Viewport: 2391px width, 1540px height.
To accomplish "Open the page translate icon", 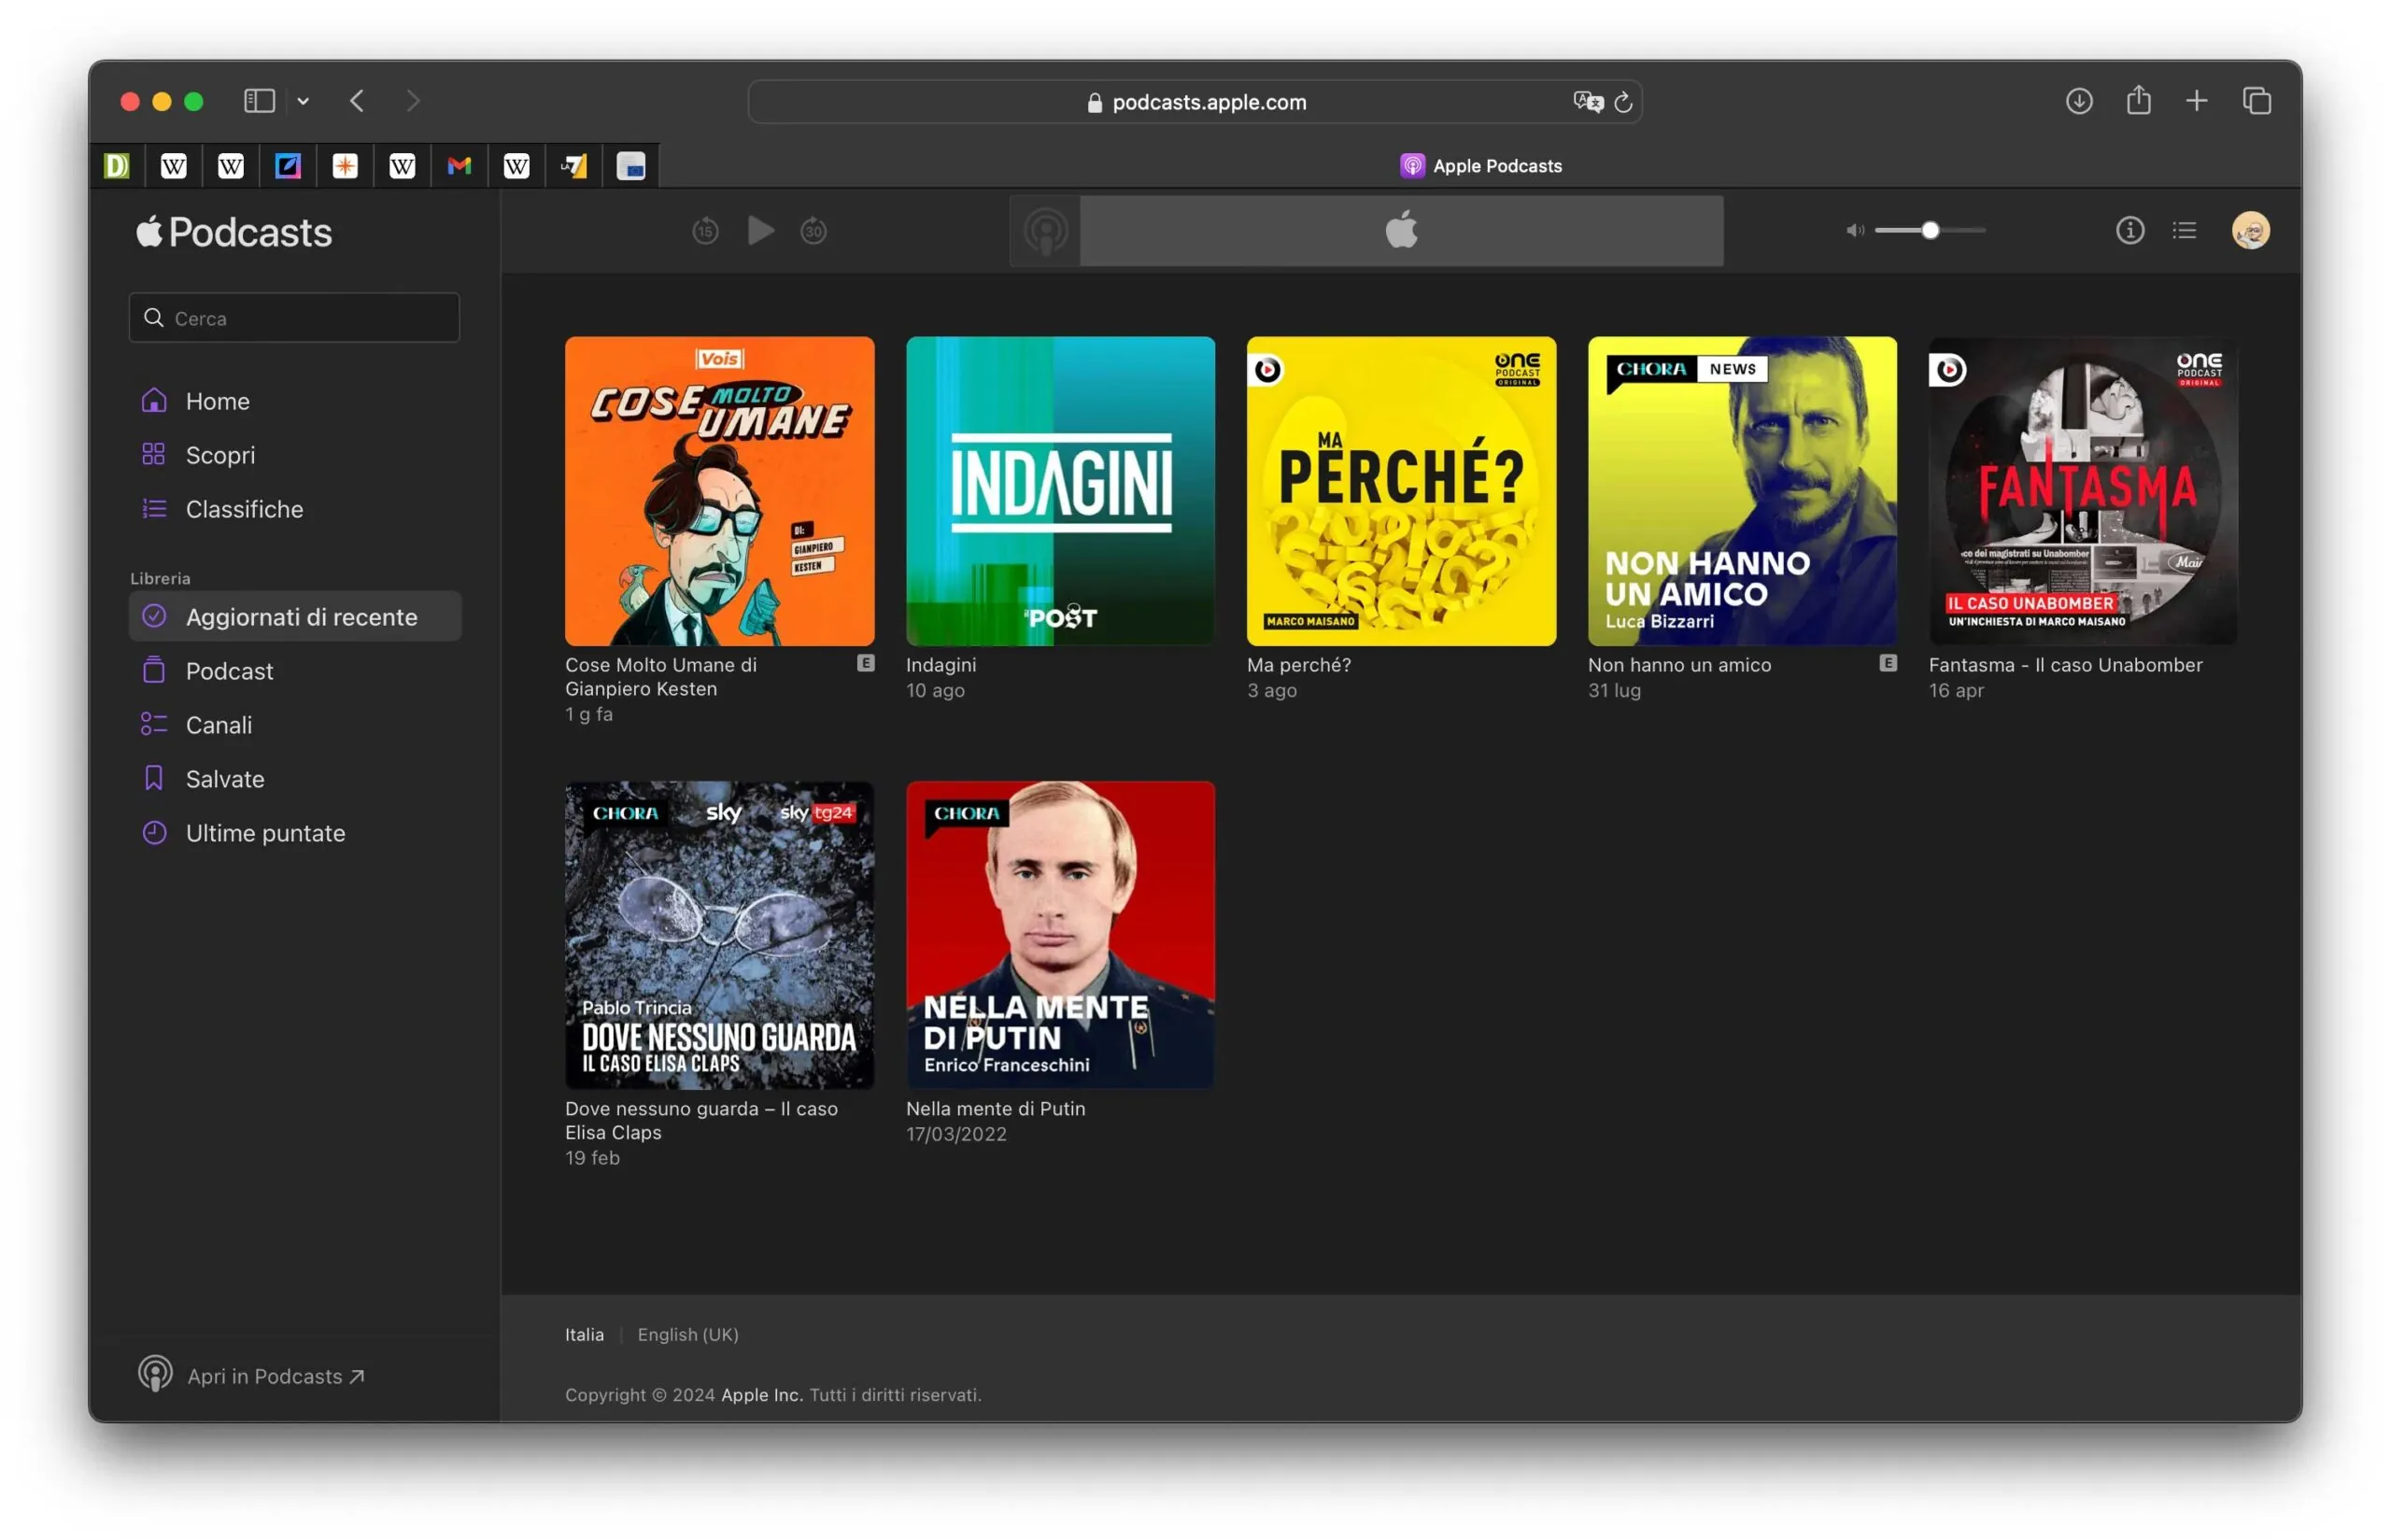I will pyautogui.click(x=1587, y=102).
